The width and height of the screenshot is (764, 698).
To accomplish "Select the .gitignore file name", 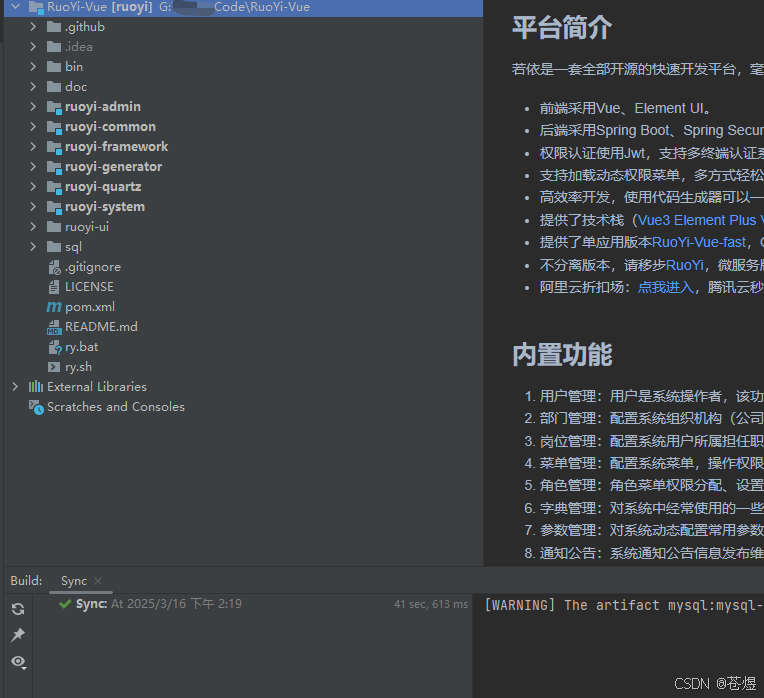I will coord(93,267).
